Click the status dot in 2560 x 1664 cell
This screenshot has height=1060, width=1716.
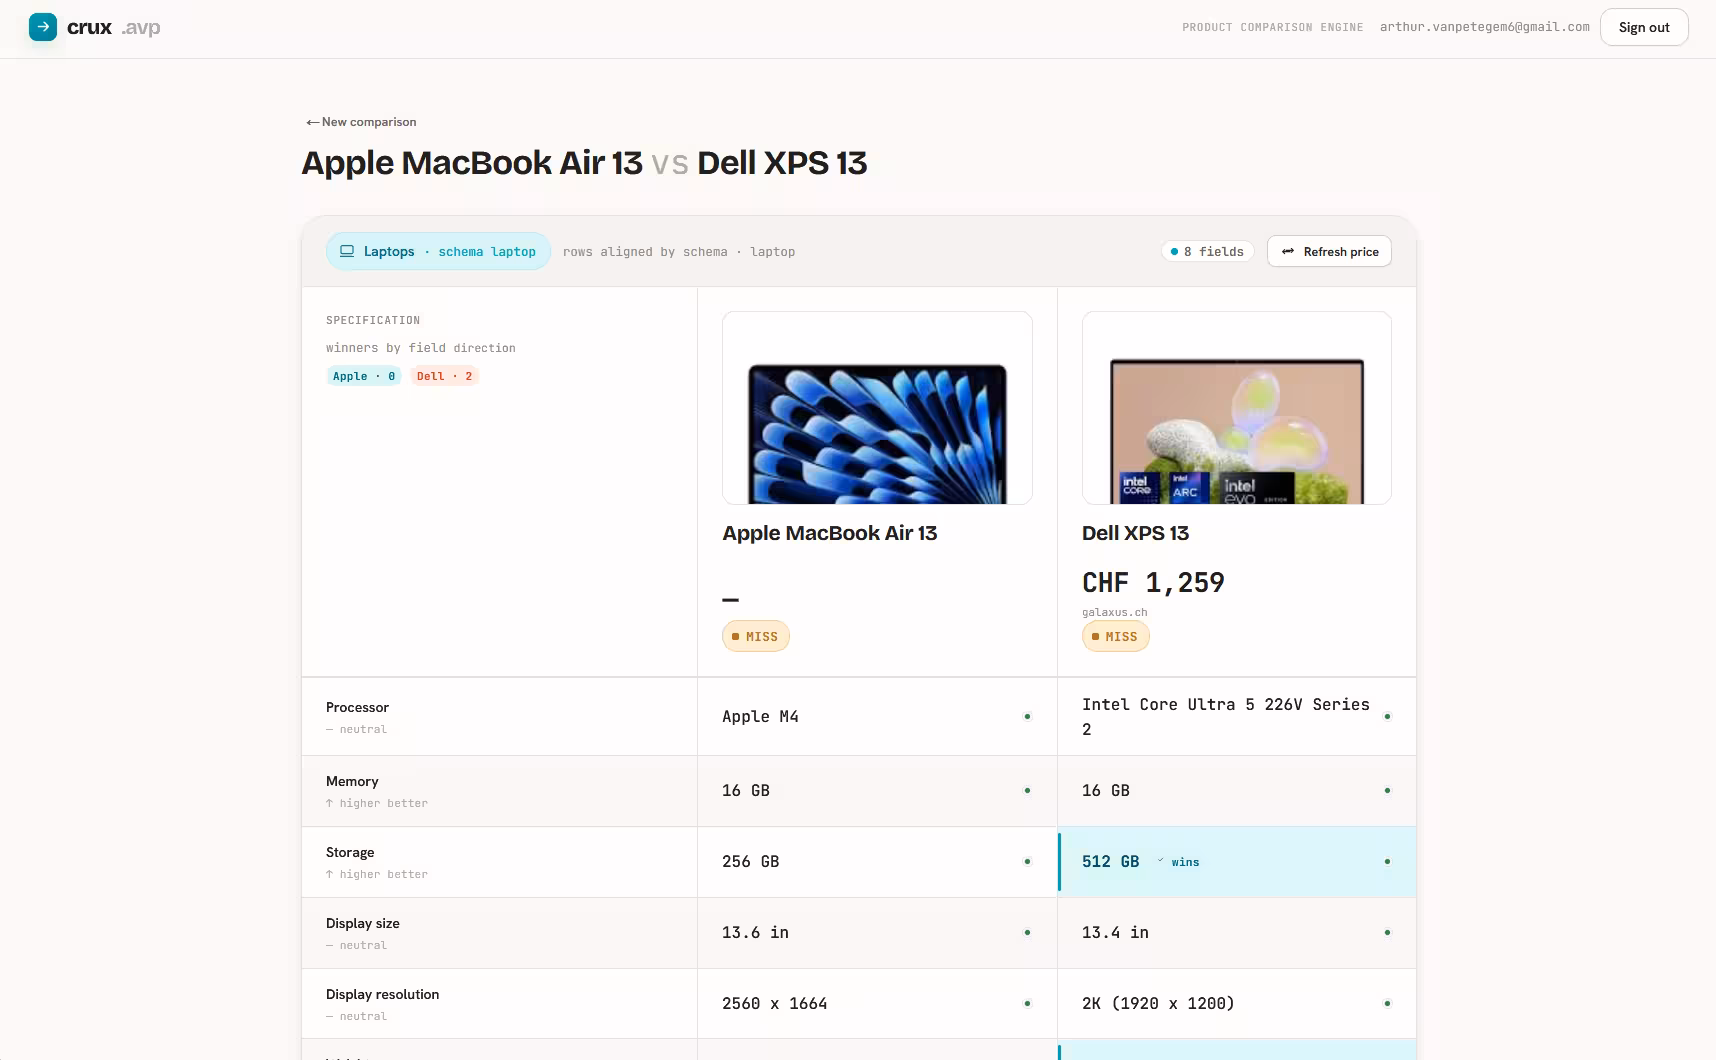point(1027,1003)
